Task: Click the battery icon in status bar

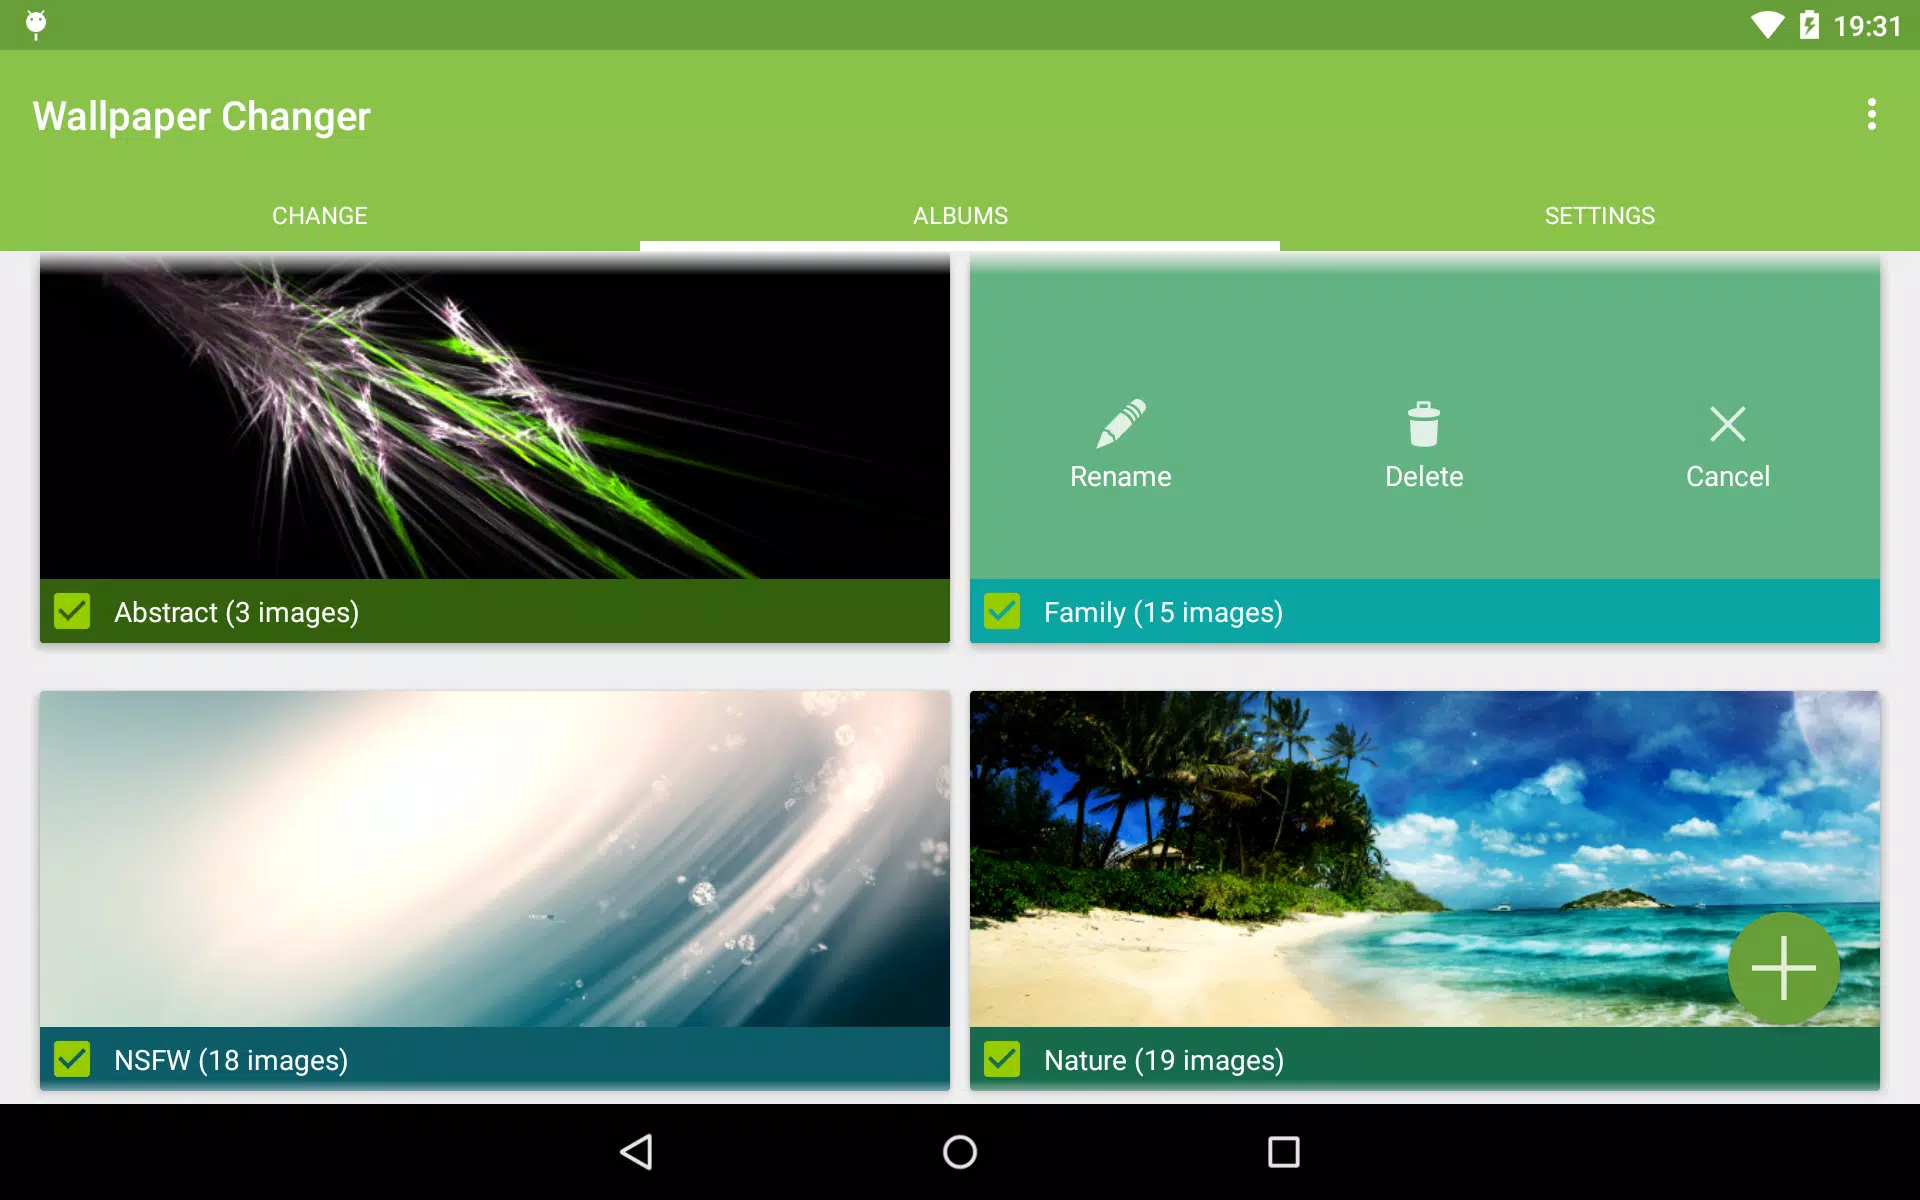Action: pyautogui.click(x=1812, y=22)
